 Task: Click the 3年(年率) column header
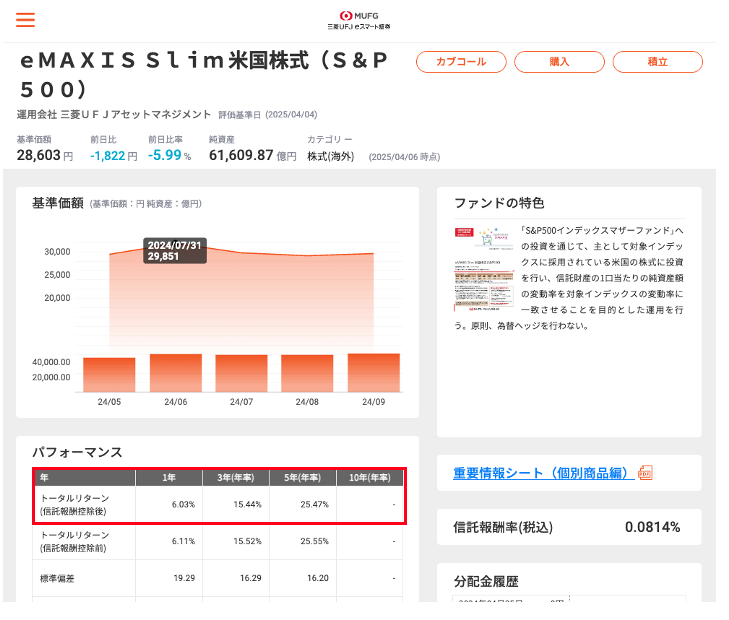click(x=236, y=477)
